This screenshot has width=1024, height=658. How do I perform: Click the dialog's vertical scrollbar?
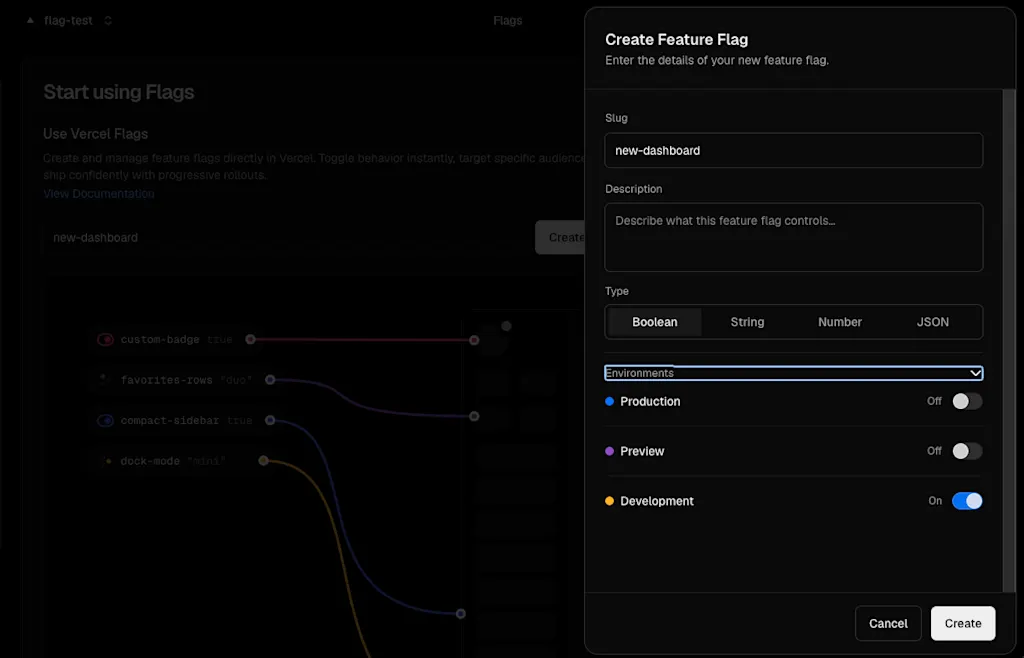[1008, 339]
